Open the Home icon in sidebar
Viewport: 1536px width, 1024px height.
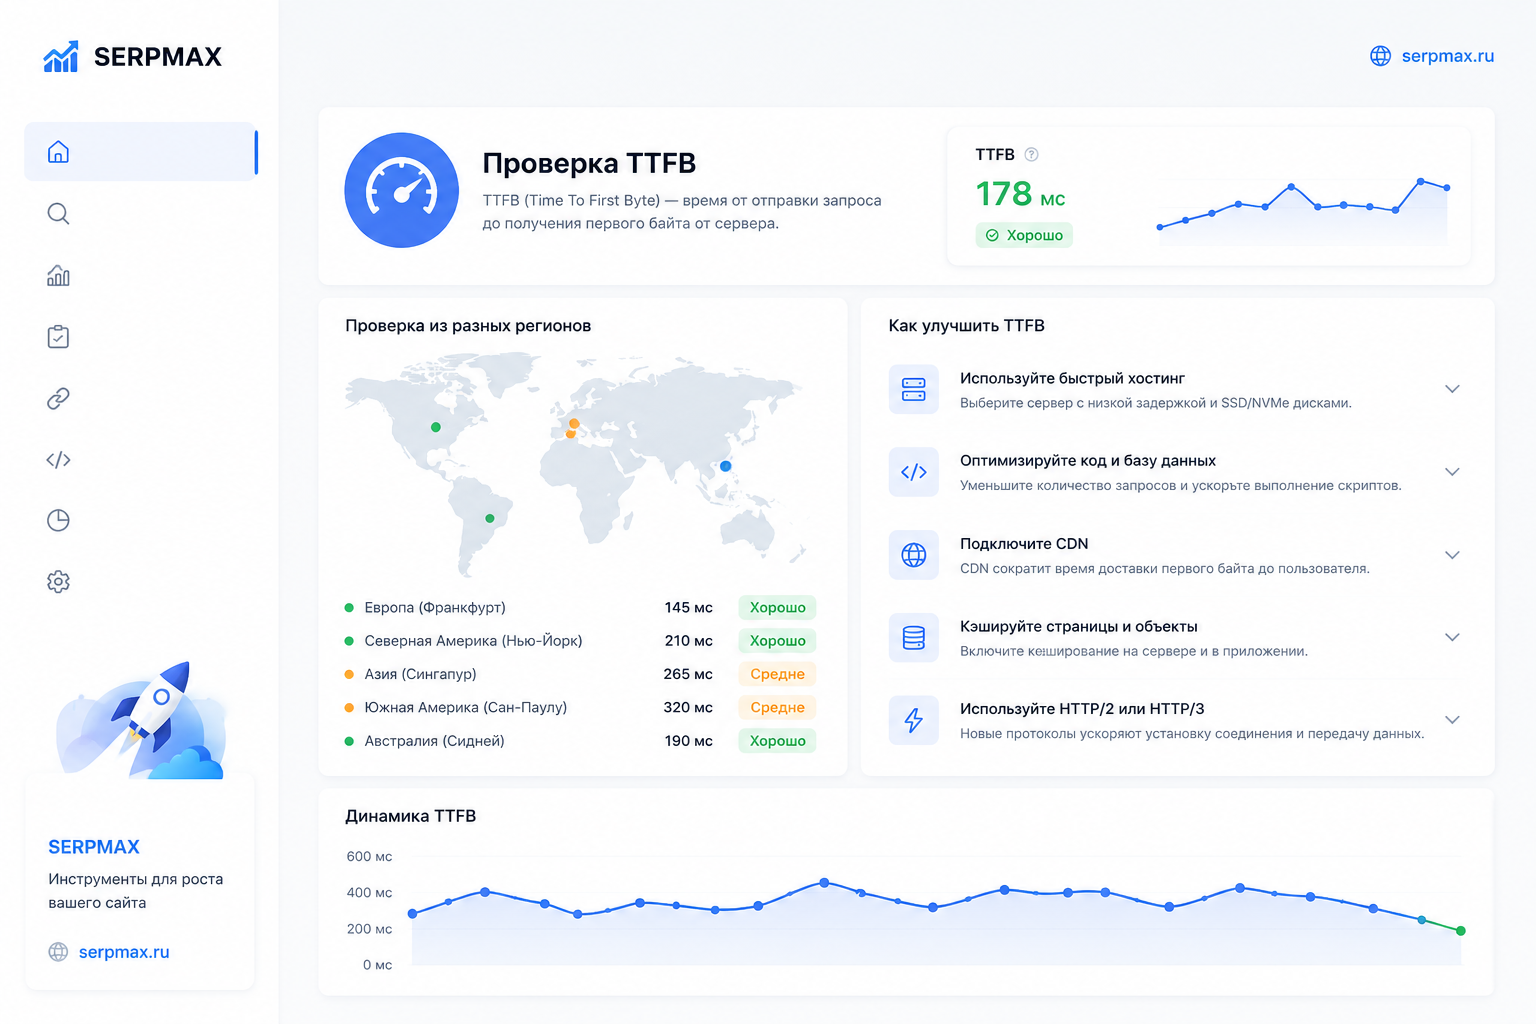pos(58,152)
